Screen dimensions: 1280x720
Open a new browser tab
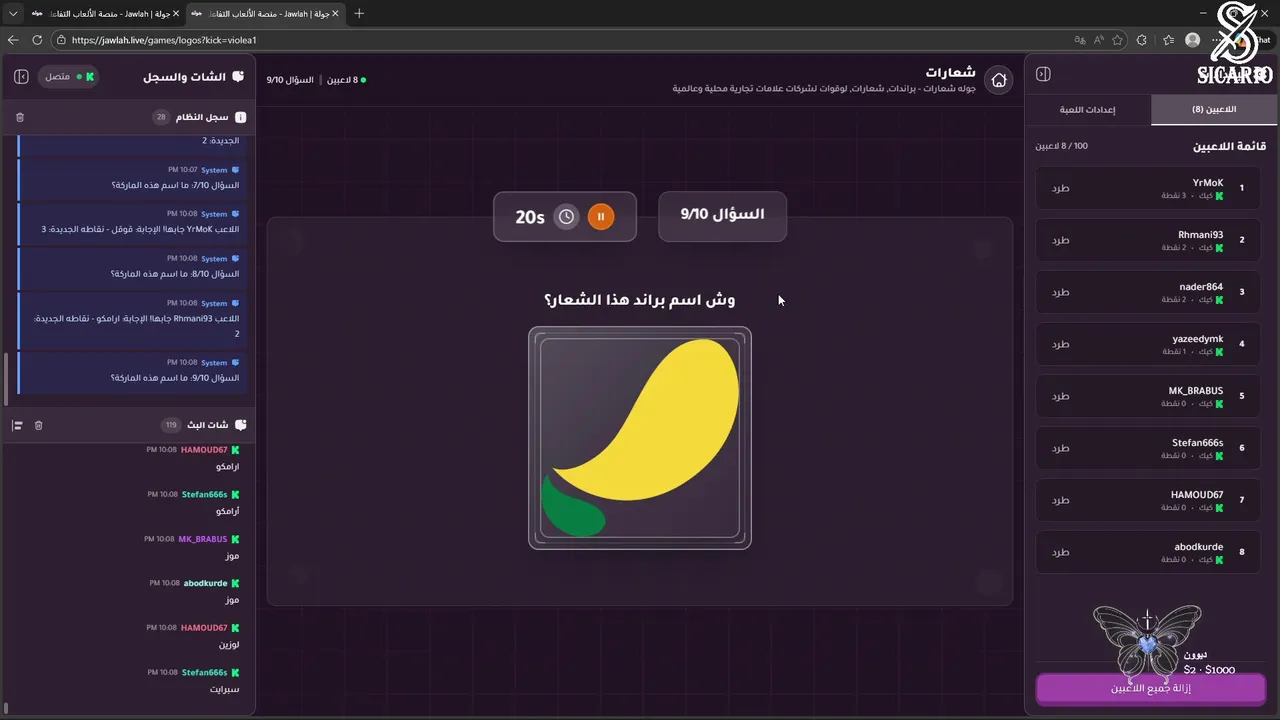click(359, 13)
